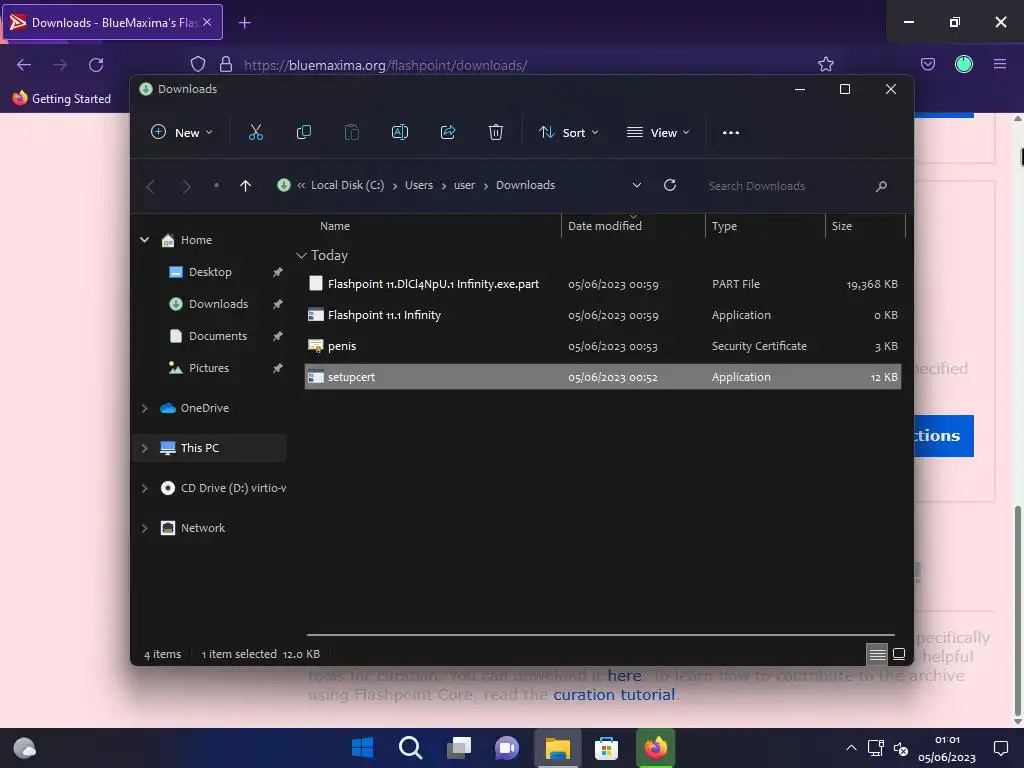Open taskbar Search

pyautogui.click(x=410, y=748)
